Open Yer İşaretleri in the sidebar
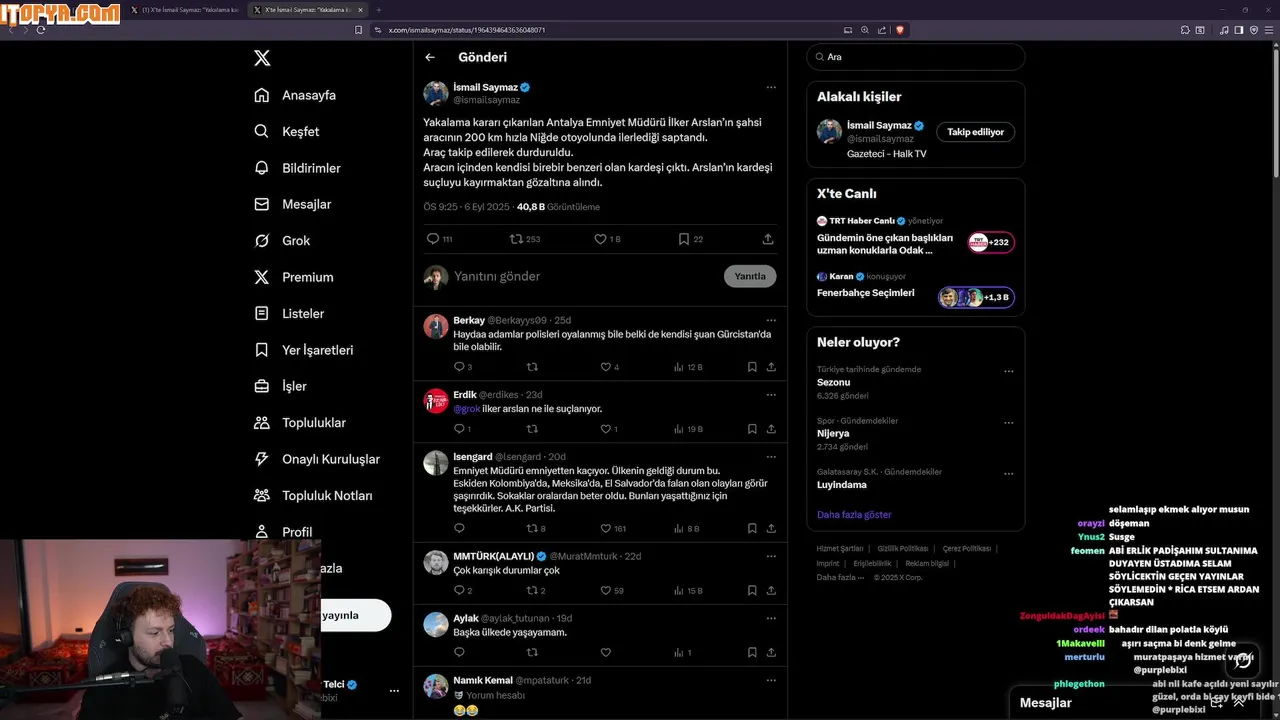The height and width of the screenshot is (720, 1280). (x=304, y=350)
